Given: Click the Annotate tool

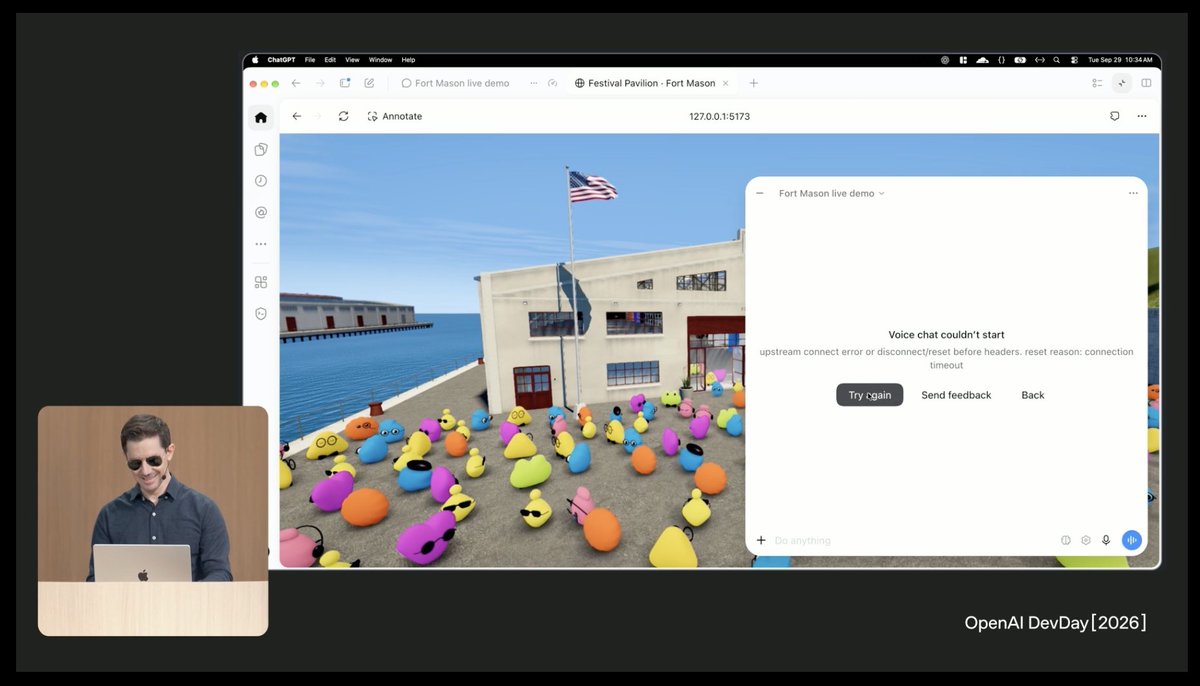Looking at the screenshot, I should (x=395, y=116).
